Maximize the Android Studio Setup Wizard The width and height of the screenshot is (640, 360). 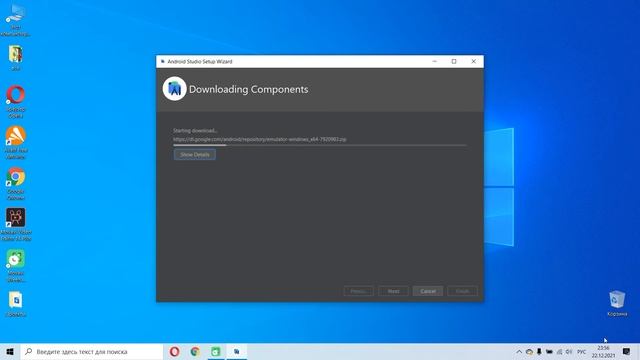(454, 62)
